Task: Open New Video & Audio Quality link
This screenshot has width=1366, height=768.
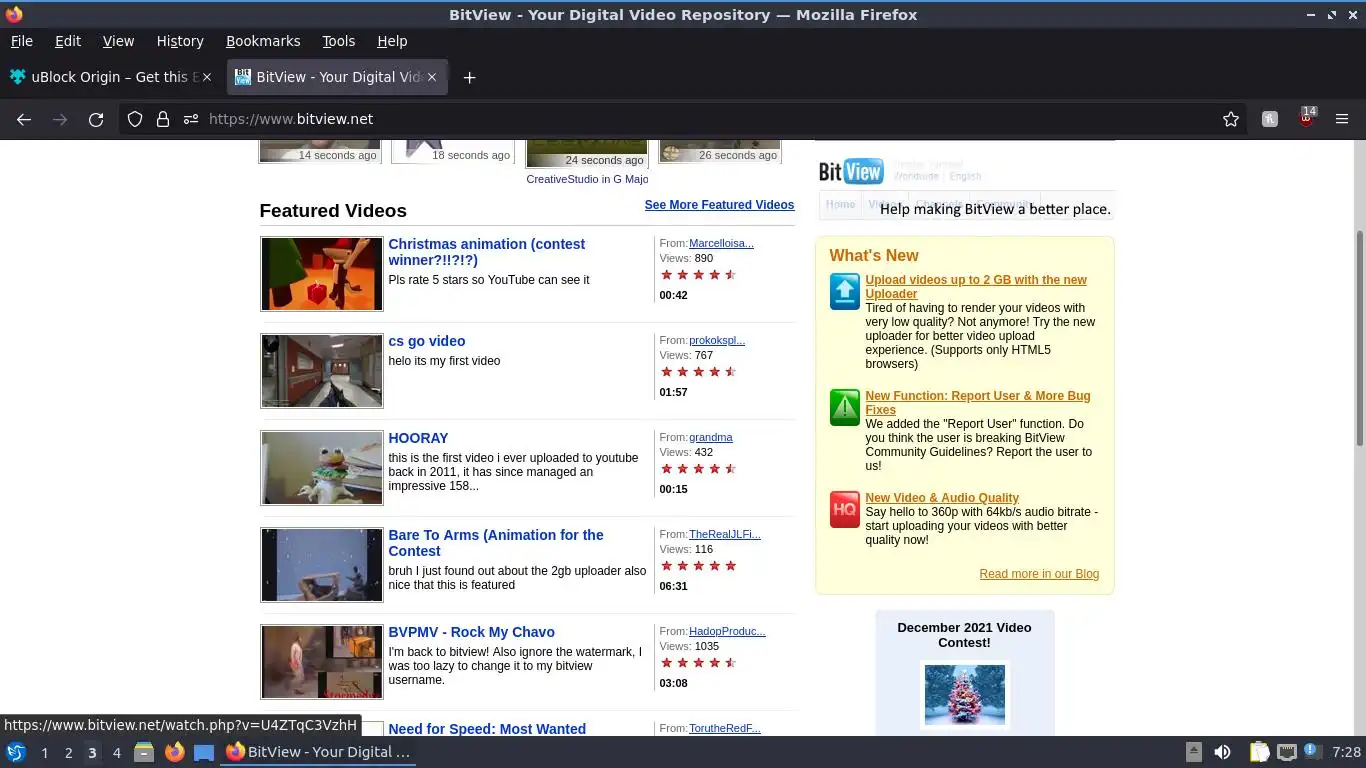Action: click(x=942, y=498)
